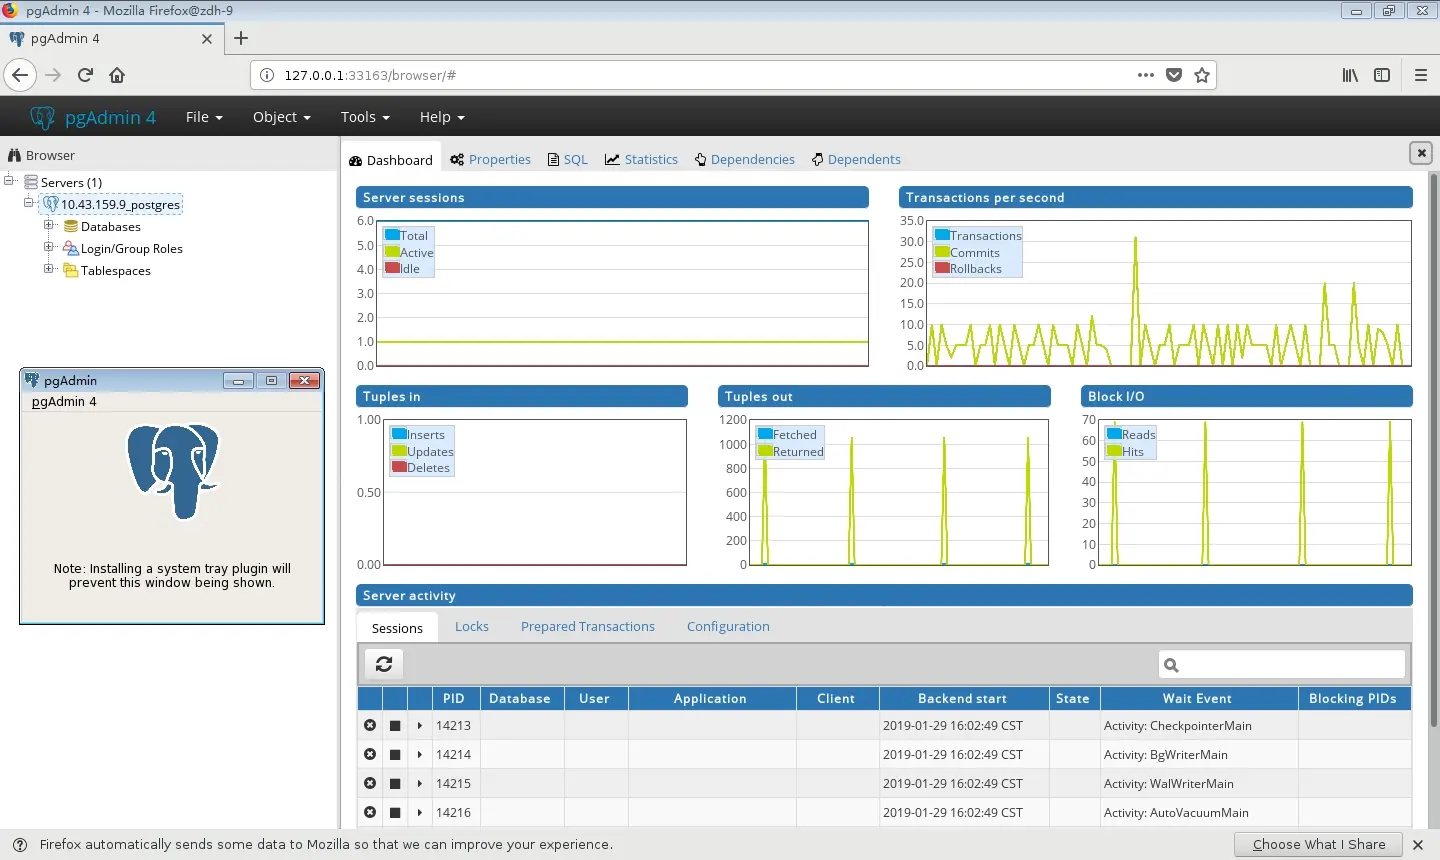Open Firefox Library icon
The height and width of the screenshot is (860, 1440).
point(1350,75)
